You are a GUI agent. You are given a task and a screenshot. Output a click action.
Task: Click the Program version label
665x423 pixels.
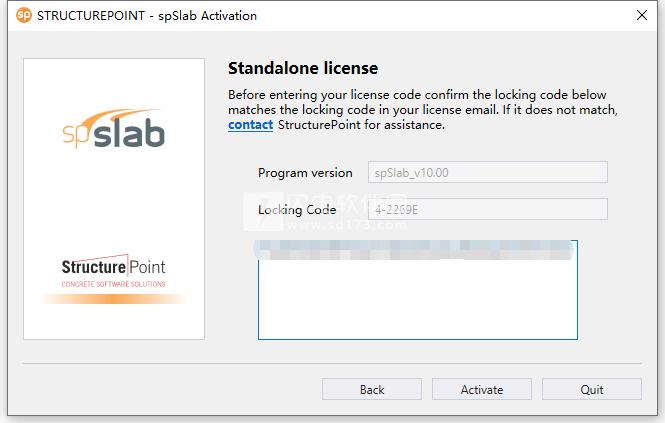pos(305,173)
